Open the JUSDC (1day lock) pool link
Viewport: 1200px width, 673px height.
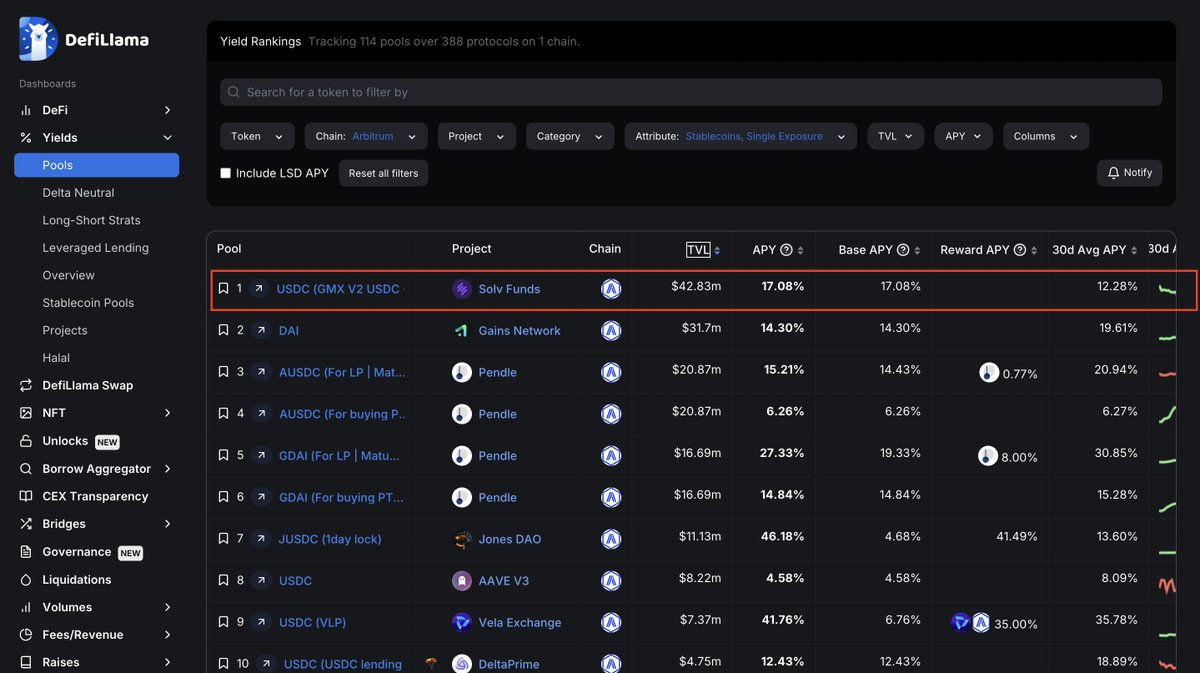(x=330, y=539)
